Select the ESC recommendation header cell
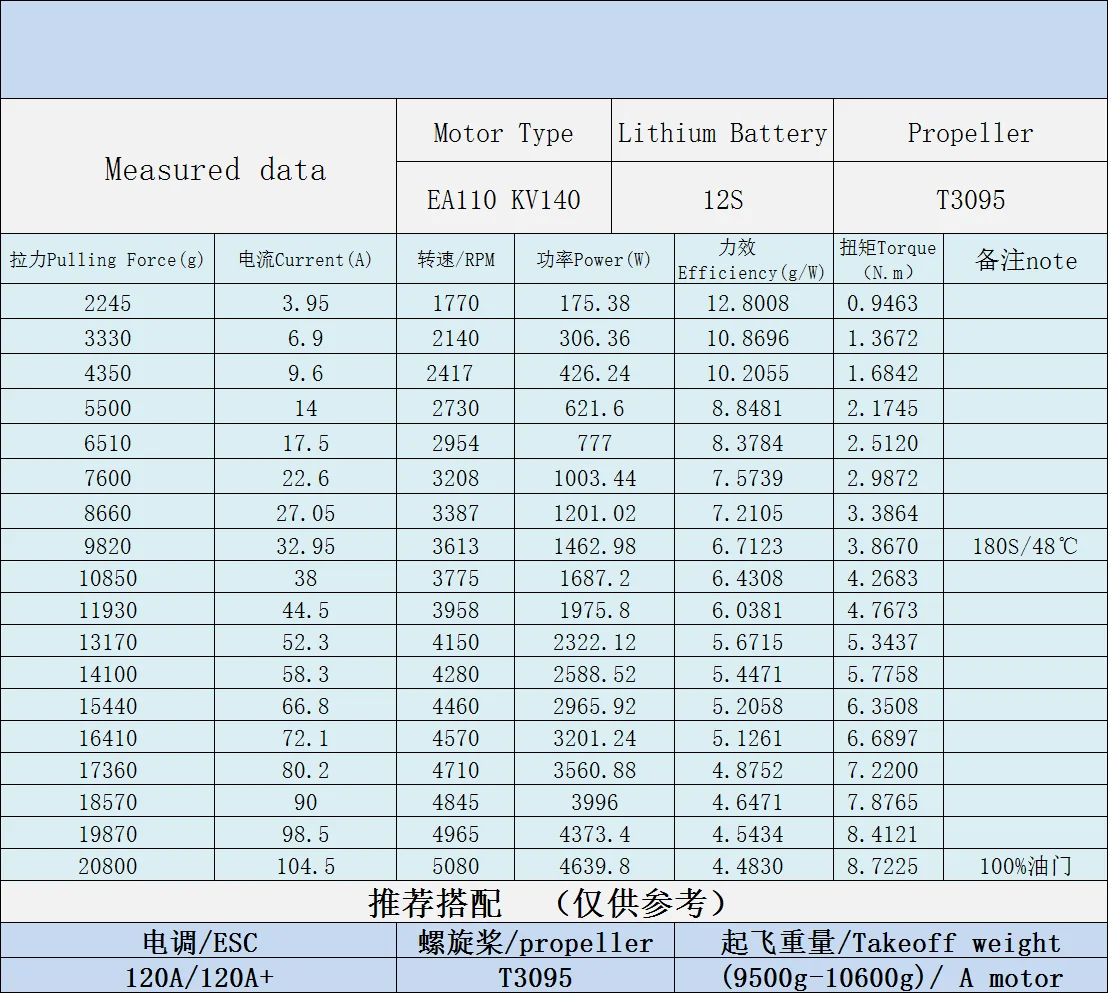Image resolution: width=1111 pixels, height=996 pixels. (x=198, y=941)
